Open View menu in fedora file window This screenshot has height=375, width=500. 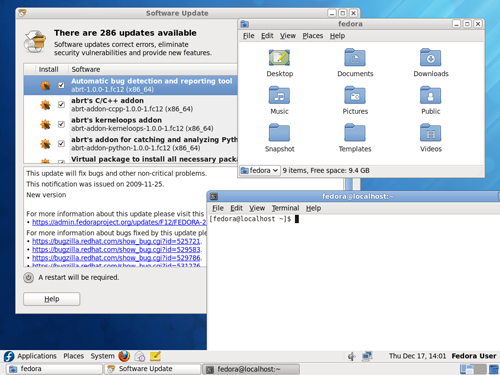click(288, 36)
